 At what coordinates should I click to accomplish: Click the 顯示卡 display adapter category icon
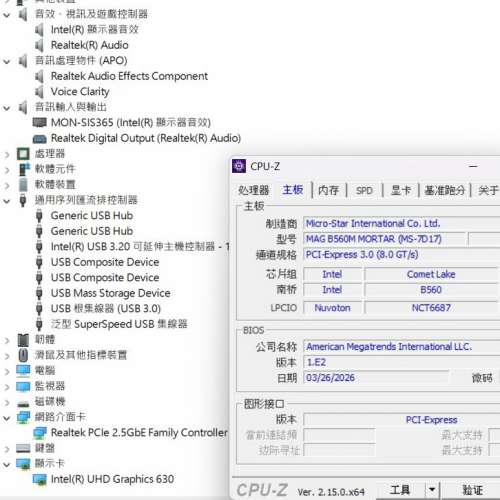click(23, 464)
